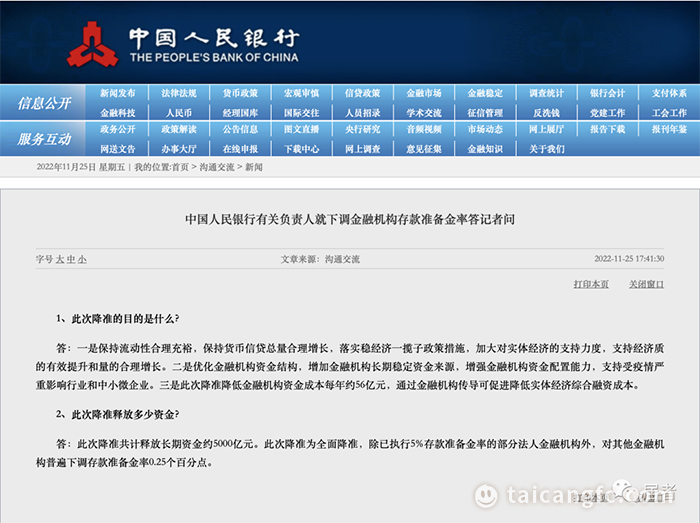The height and width of the screenshot is (523, 700).
Task: Open 宏观审慎 navigation link
Action: 301,93
